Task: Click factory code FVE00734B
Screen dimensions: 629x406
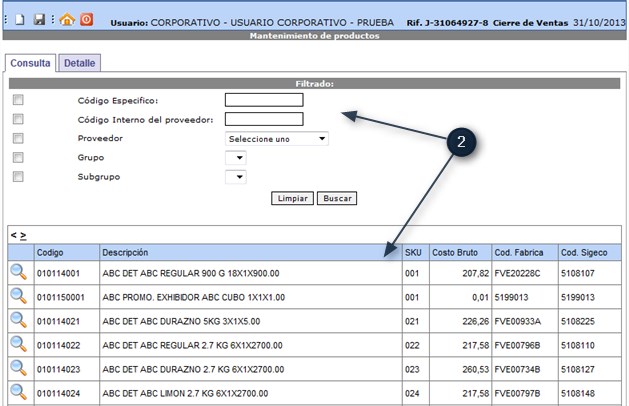Action: pyautogui.click(x=517, y=369)
